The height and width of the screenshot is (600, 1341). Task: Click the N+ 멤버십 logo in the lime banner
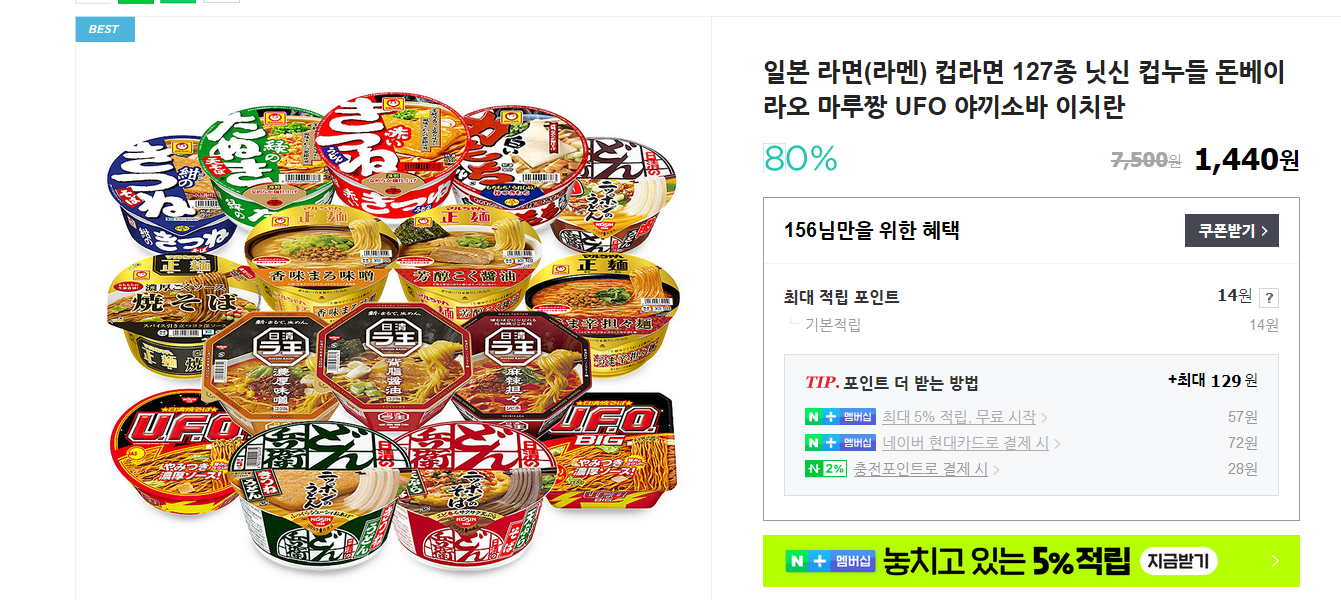click(830, 562)
